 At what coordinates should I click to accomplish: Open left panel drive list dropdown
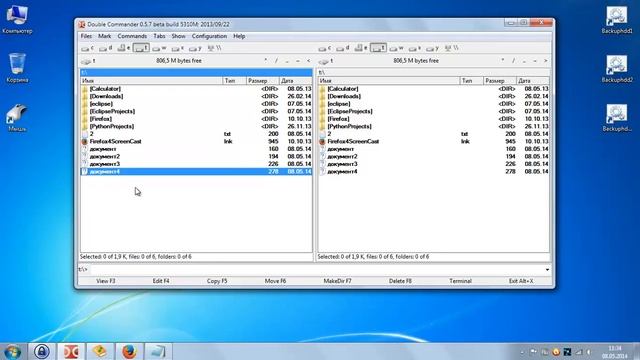pyautogui.click(x=88, y=61)
